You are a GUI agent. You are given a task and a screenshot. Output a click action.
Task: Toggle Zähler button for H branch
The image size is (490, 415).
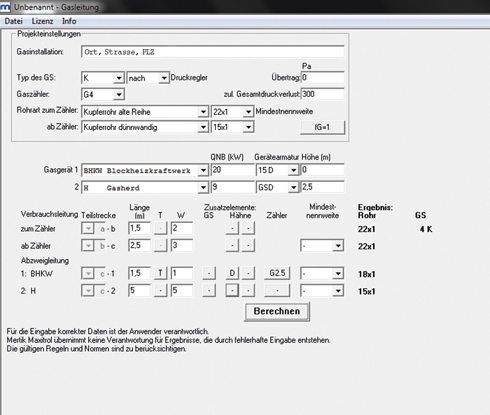point(277,291)
